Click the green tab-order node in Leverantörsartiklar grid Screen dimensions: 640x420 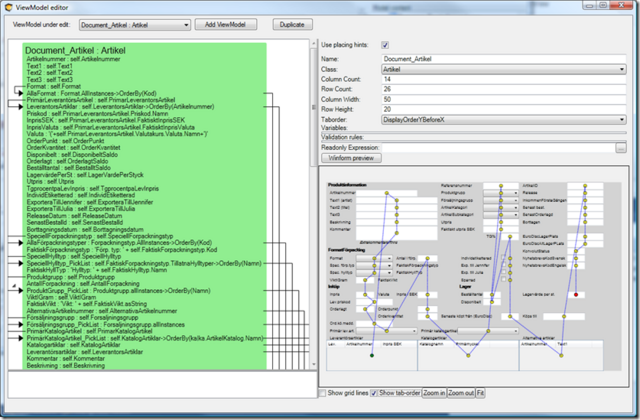point(372,356)
